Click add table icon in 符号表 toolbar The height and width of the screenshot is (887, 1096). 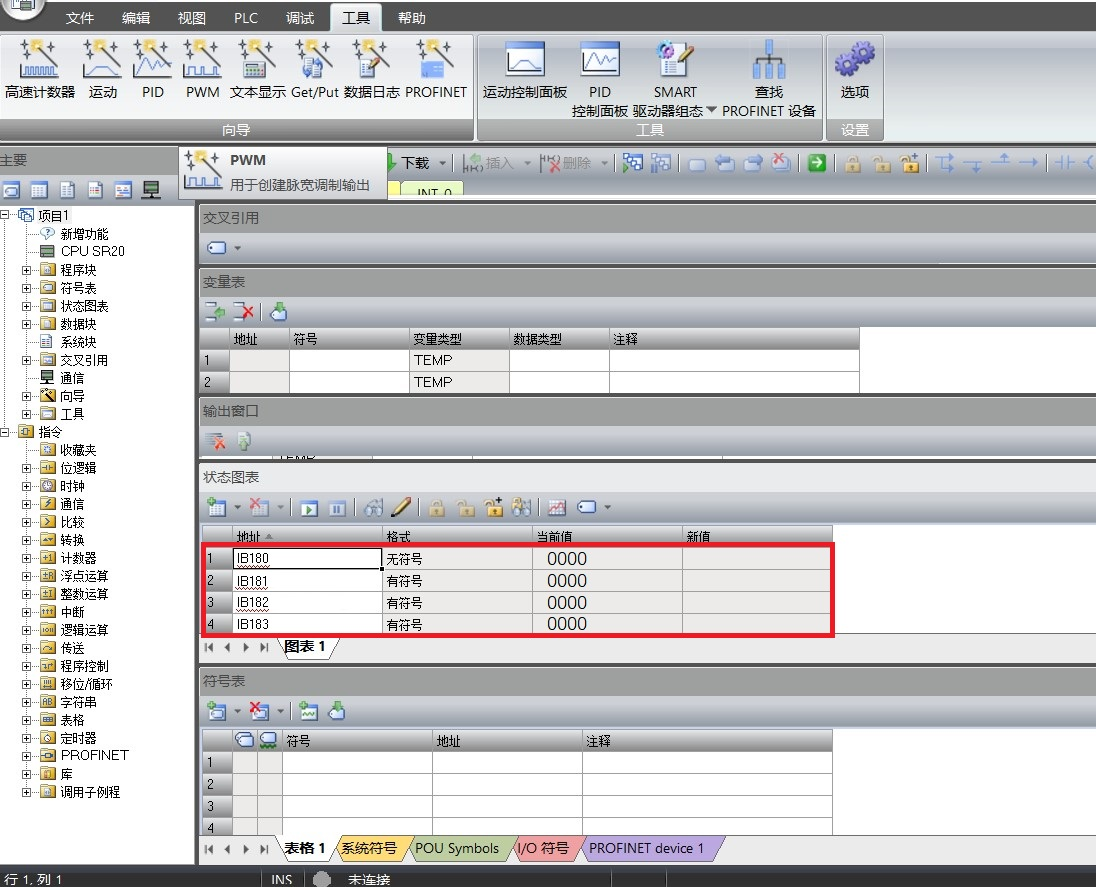point(217,712)
